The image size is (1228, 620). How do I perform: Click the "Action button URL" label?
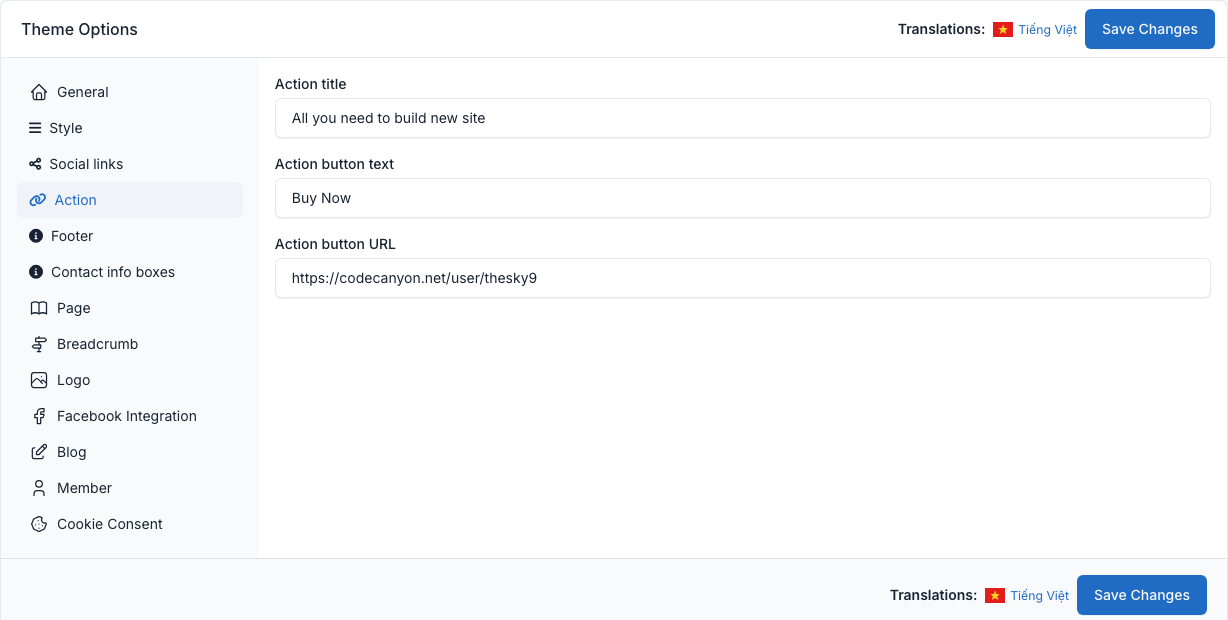tap(336, 244)
